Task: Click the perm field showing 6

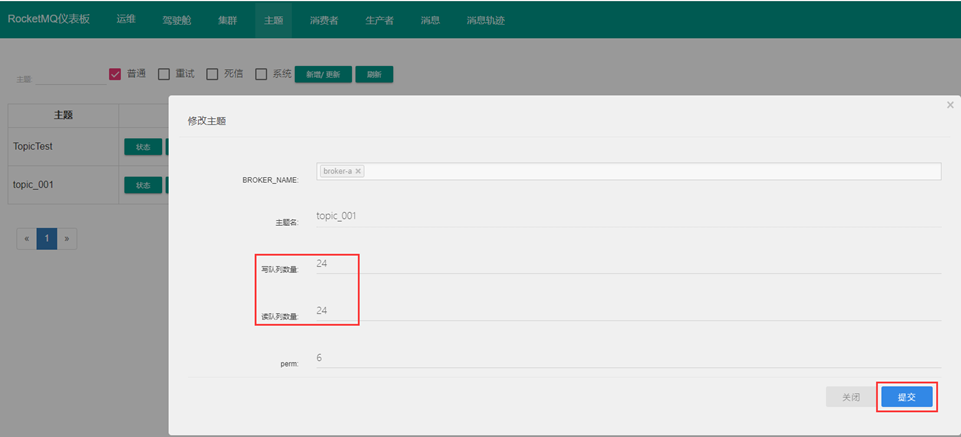Action: (629, 358)
